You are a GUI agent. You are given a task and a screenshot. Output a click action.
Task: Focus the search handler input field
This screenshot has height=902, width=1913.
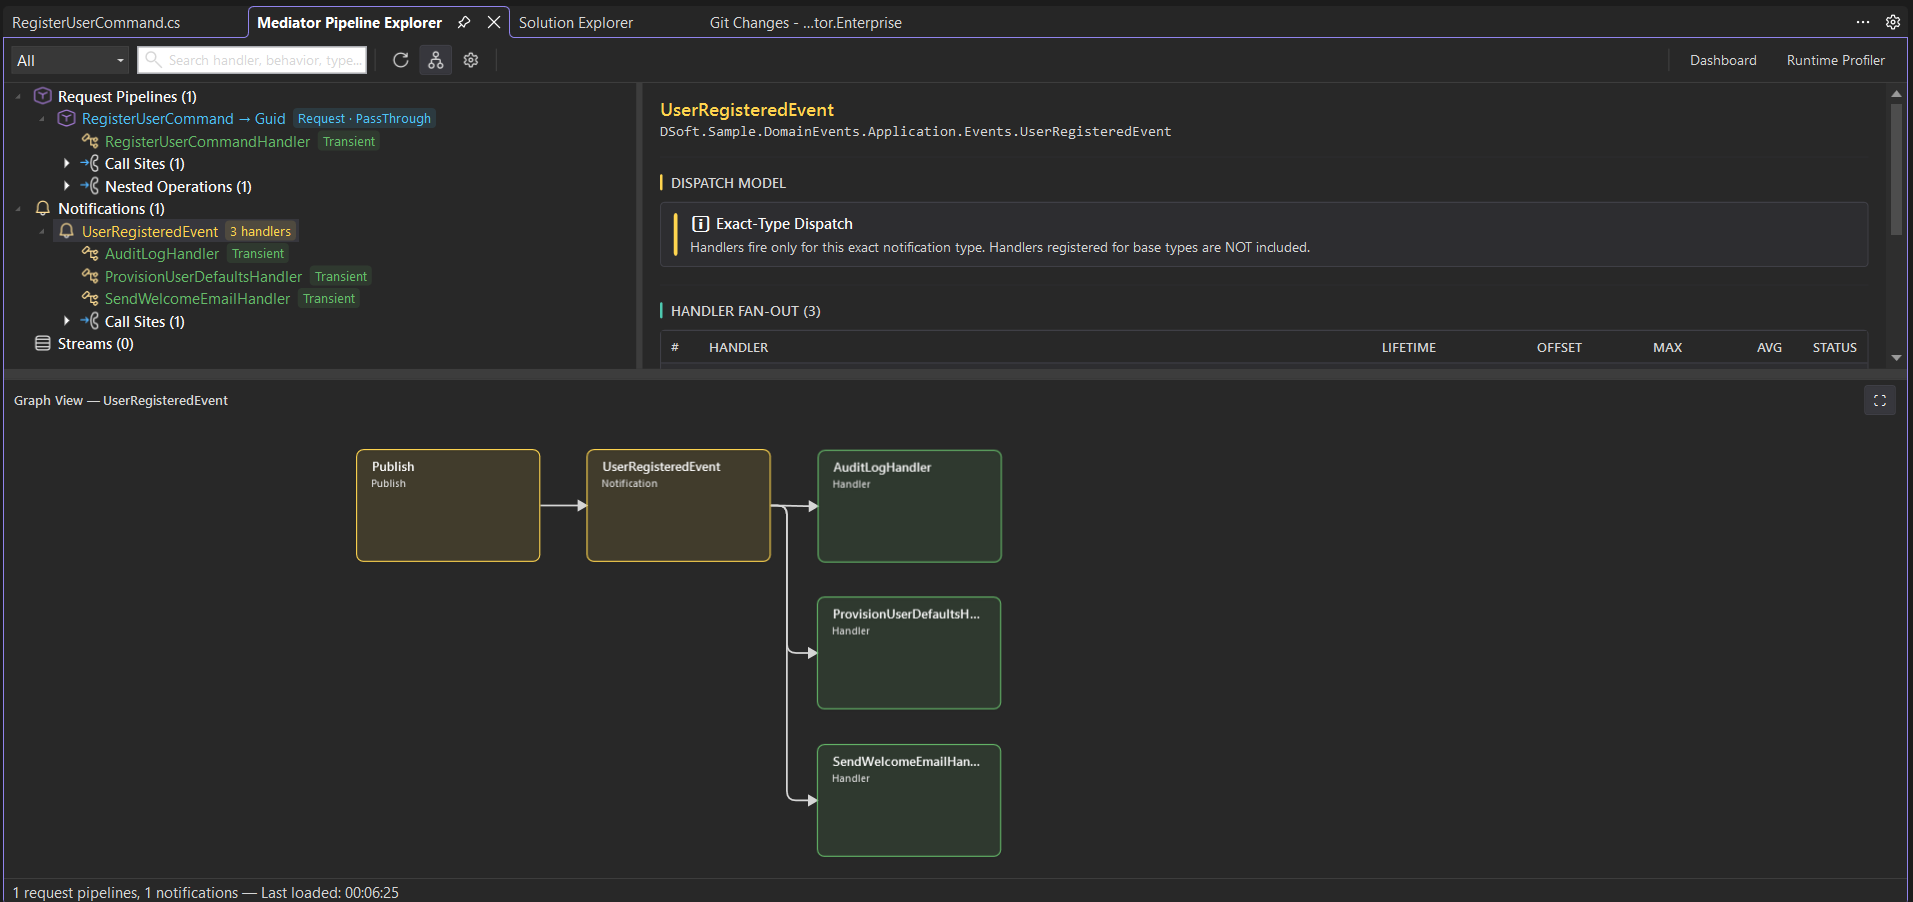pos(252,60)
